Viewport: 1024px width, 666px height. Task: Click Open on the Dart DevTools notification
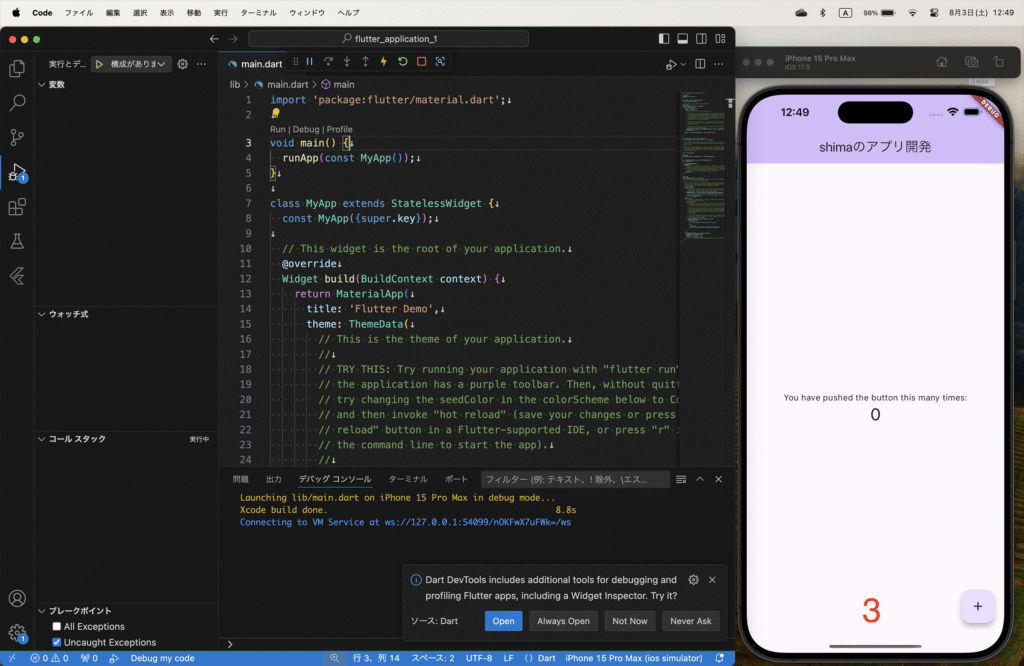click(504, 621)
